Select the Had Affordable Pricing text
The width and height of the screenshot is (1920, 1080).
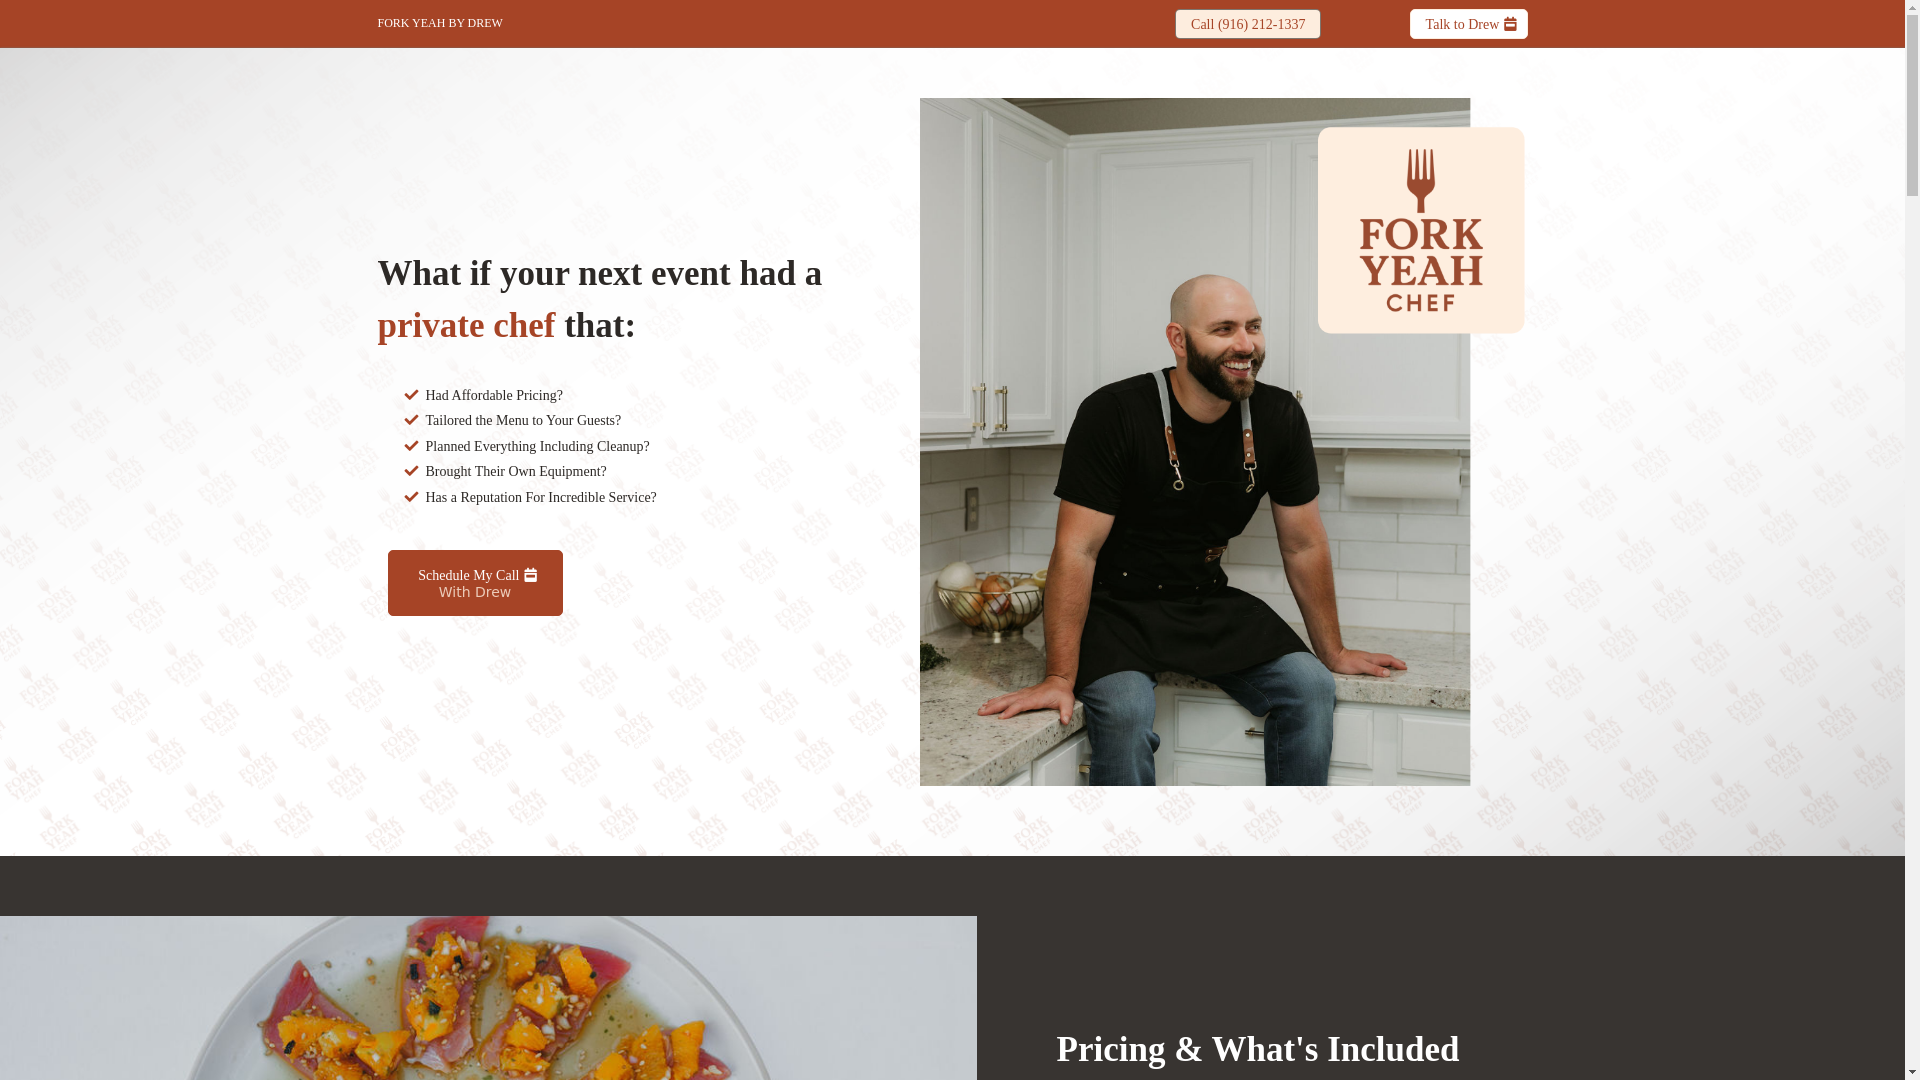pos(494,395)
